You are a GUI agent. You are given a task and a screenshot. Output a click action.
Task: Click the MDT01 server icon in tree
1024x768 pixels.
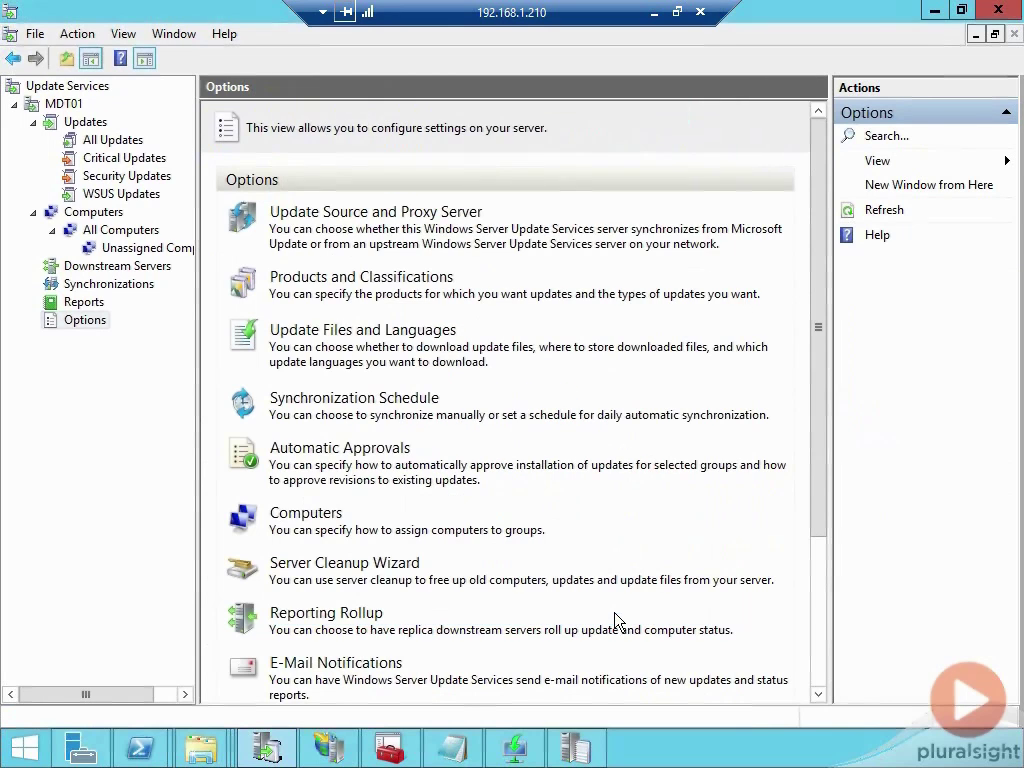pos(31,104)
